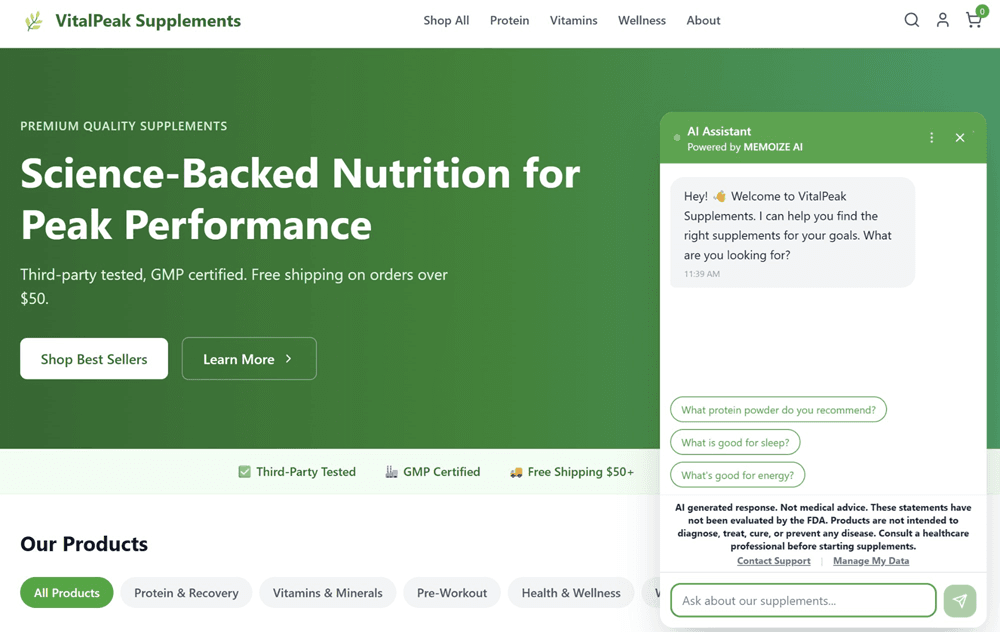Select the 'What is good for sleep?' suggestion

pos(735,441)
